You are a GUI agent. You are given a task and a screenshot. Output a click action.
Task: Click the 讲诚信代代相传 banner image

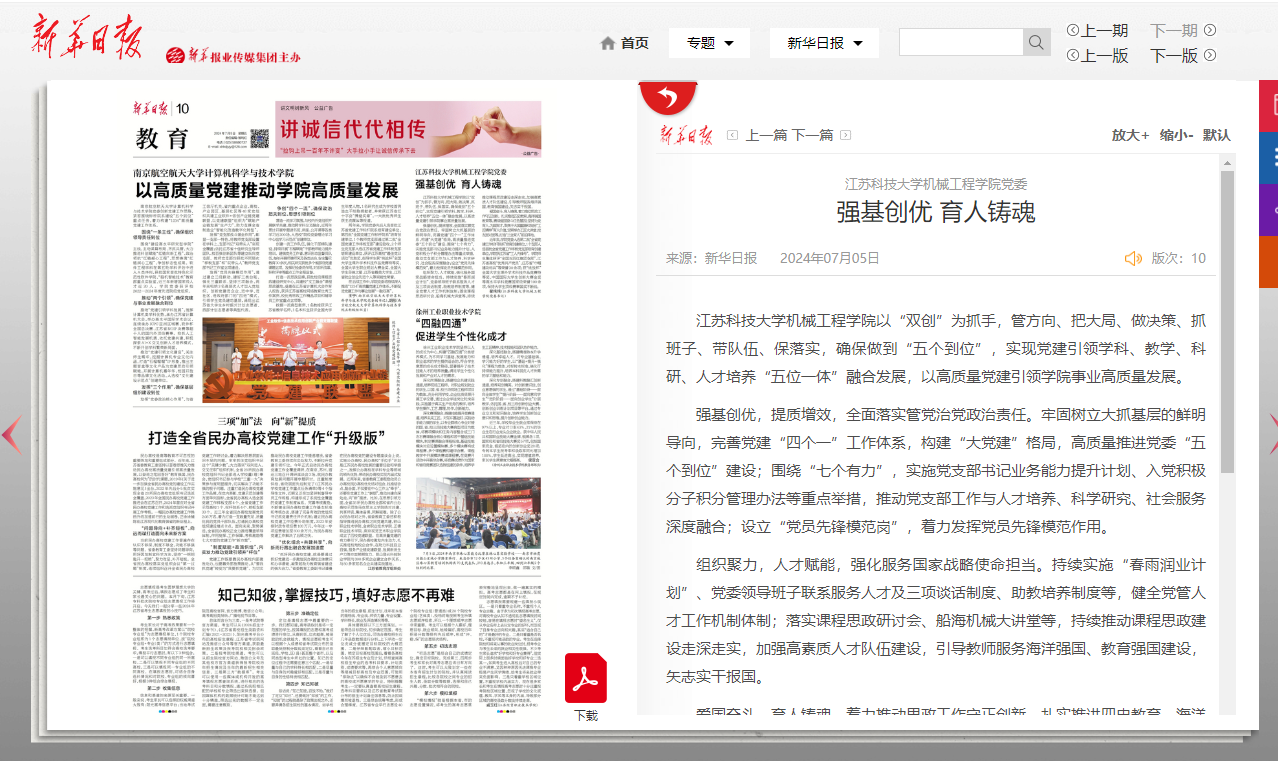point(409,128)
